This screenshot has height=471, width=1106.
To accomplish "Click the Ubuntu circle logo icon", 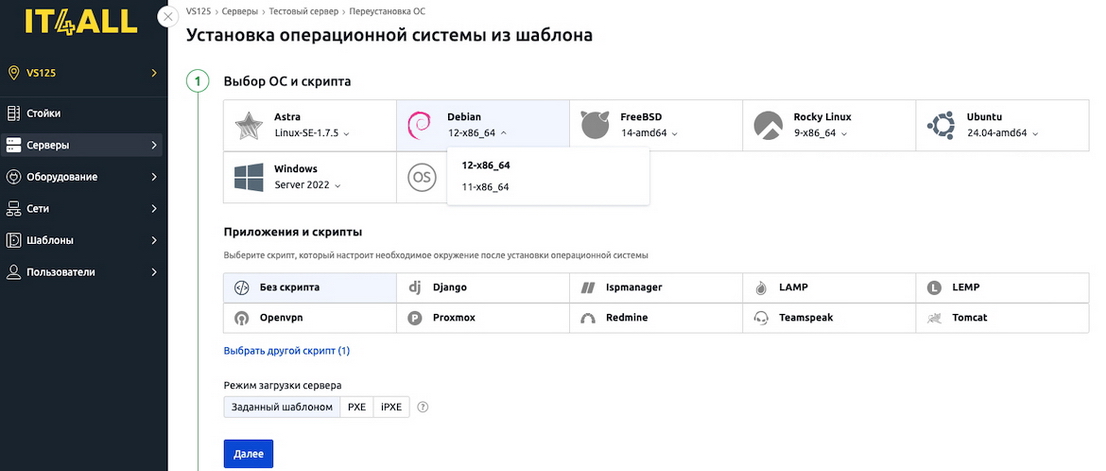I will pos(940,125).
